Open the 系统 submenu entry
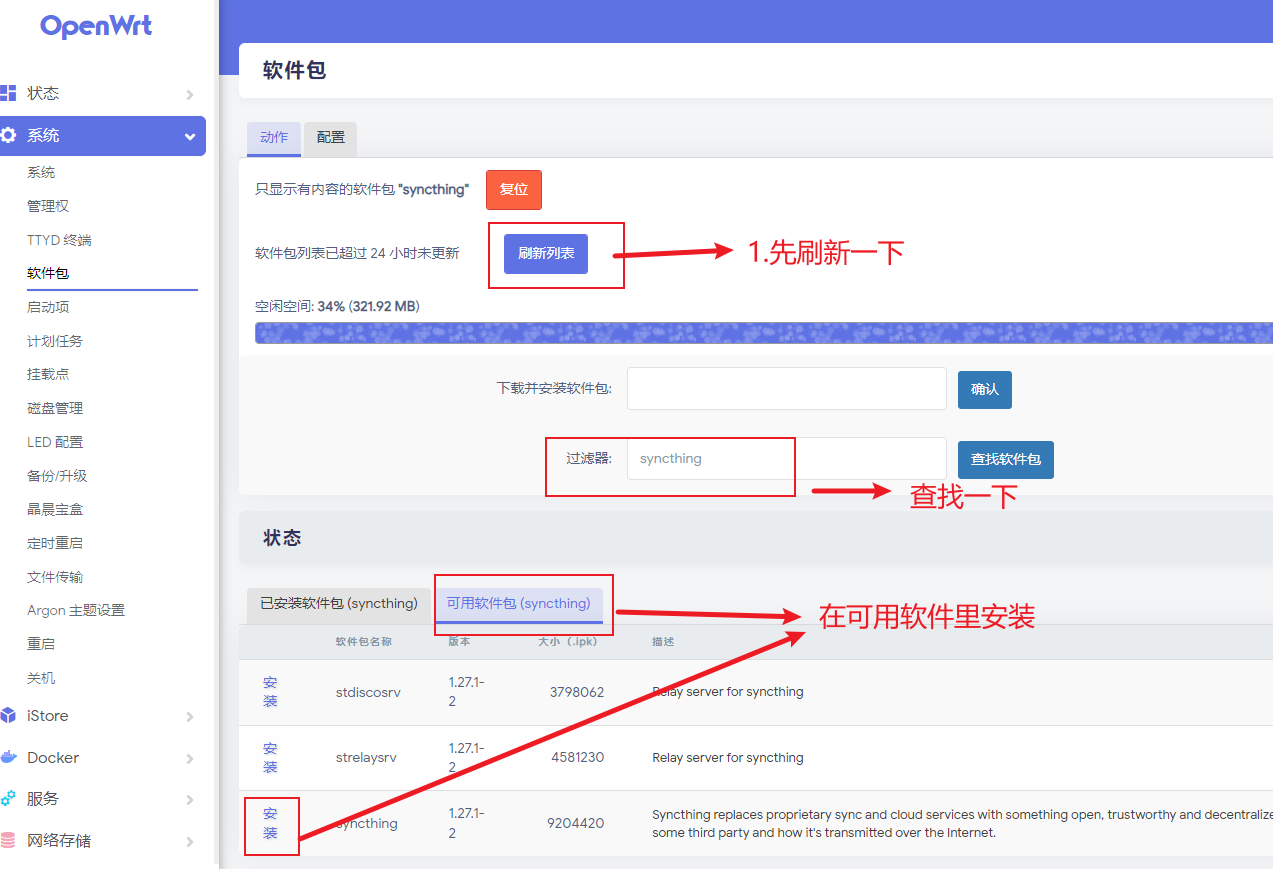Image resolution: width=1273 pixels, height=869 pixels. pyautogui.click(x=41, y=172)
